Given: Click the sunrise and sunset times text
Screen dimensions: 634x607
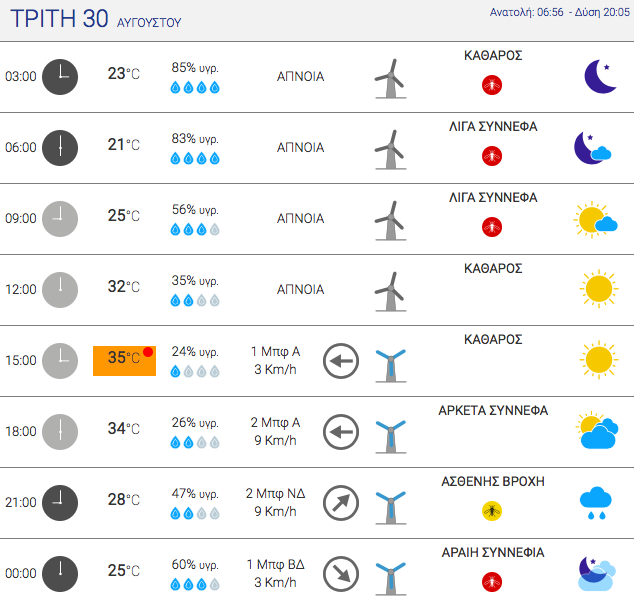Looking at the screenshot, I should 560,12.
